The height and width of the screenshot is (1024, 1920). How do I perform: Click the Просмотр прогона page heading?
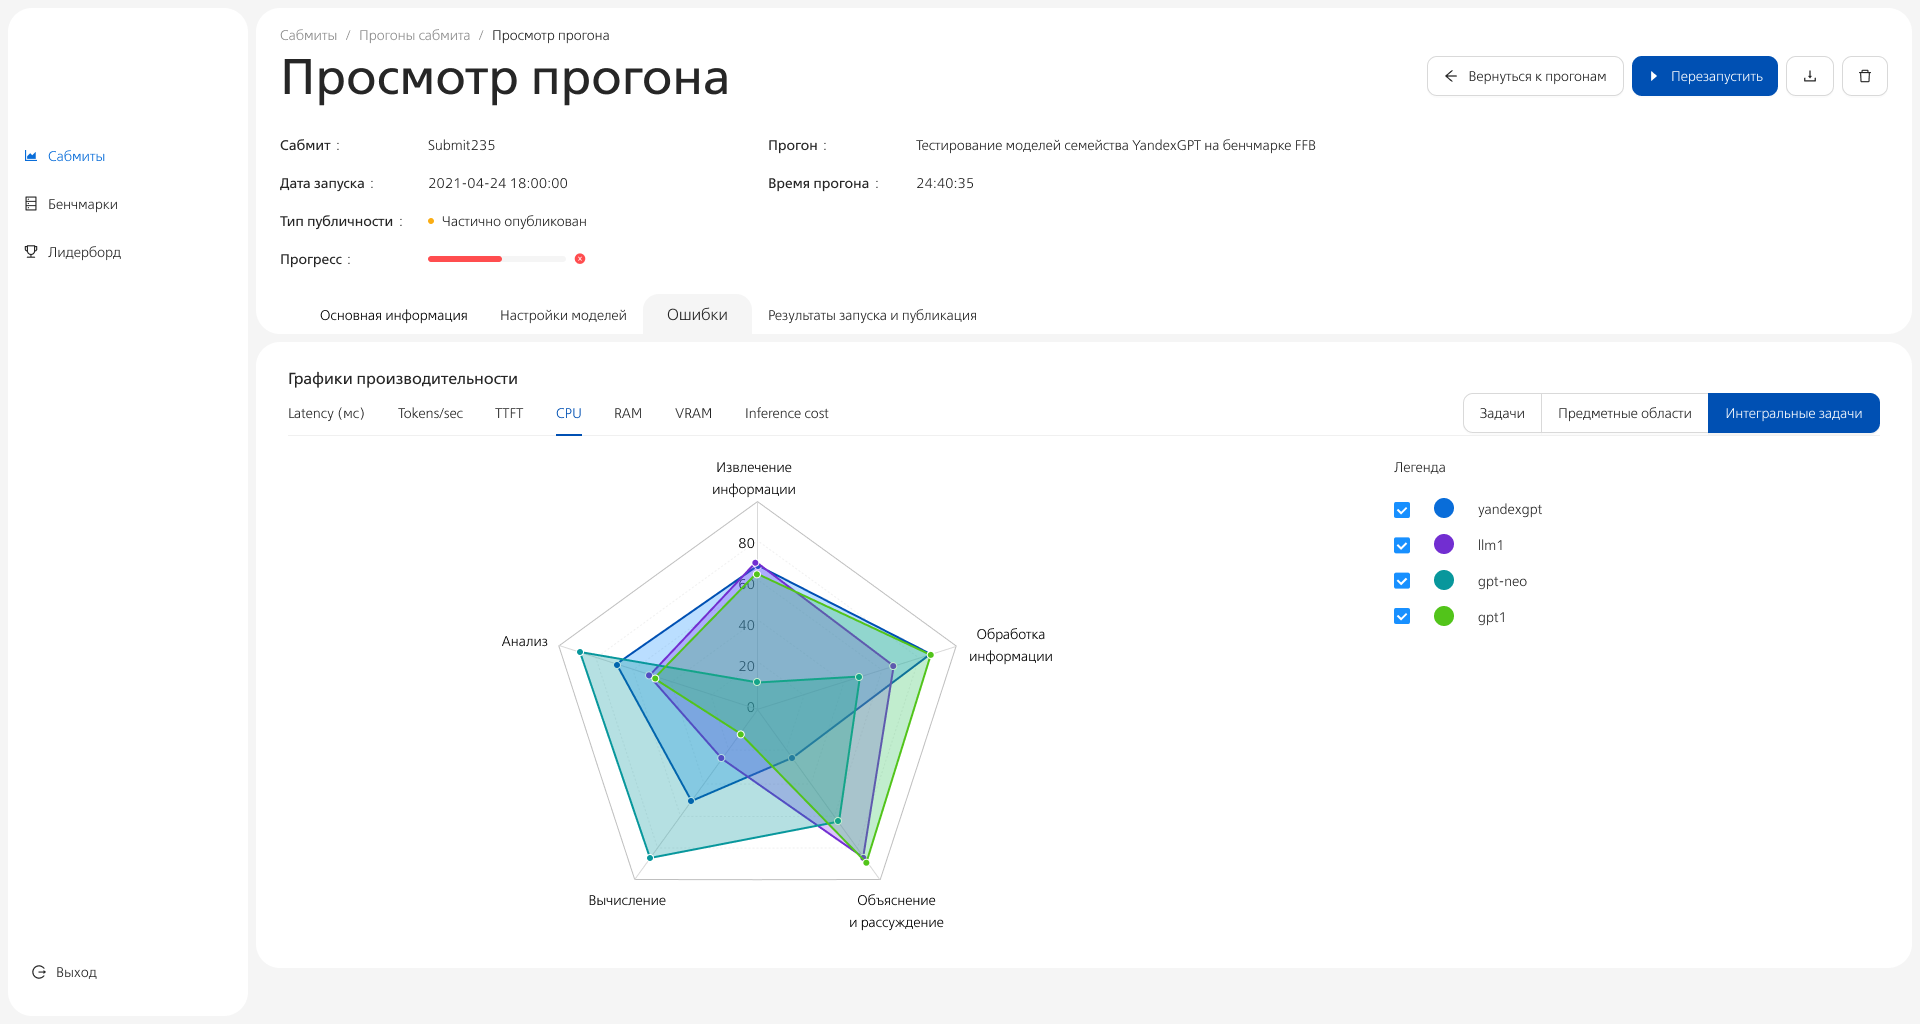[505, 77]
